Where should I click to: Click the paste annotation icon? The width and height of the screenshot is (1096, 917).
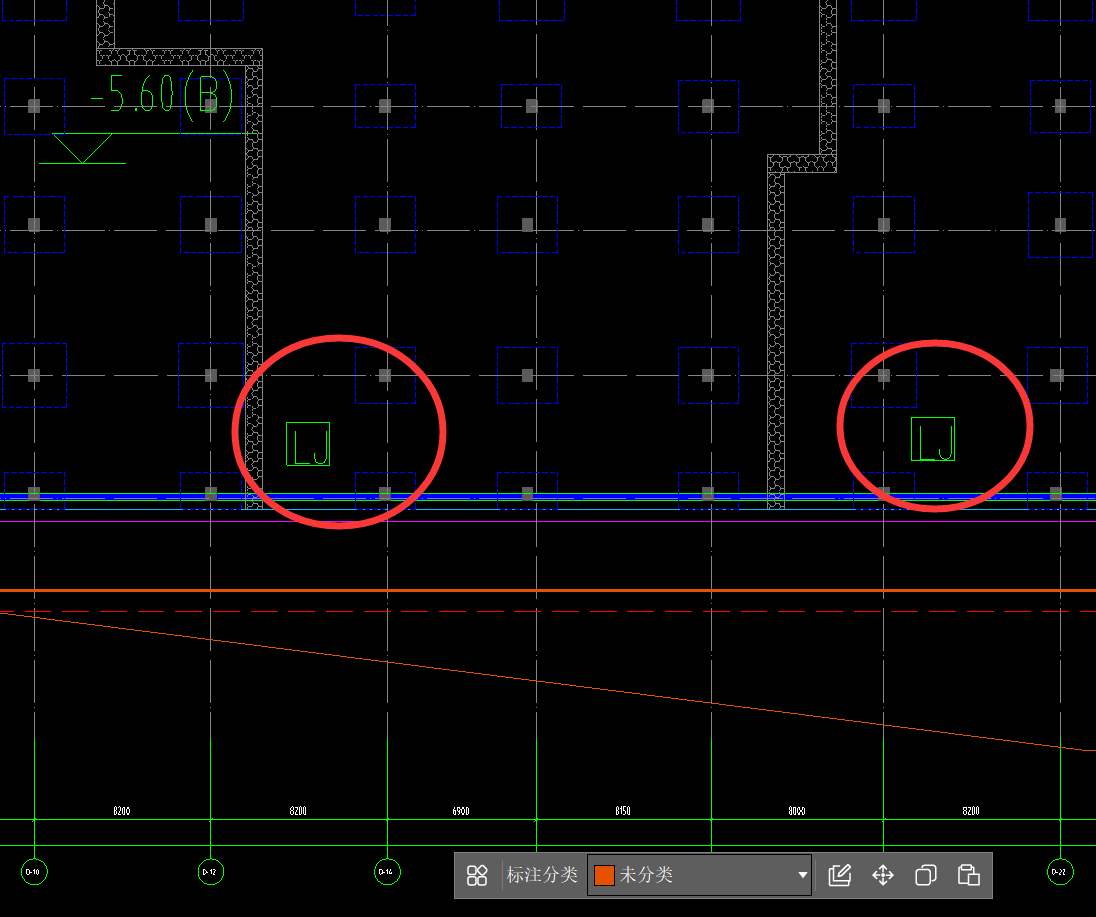[x=968, y=875]
